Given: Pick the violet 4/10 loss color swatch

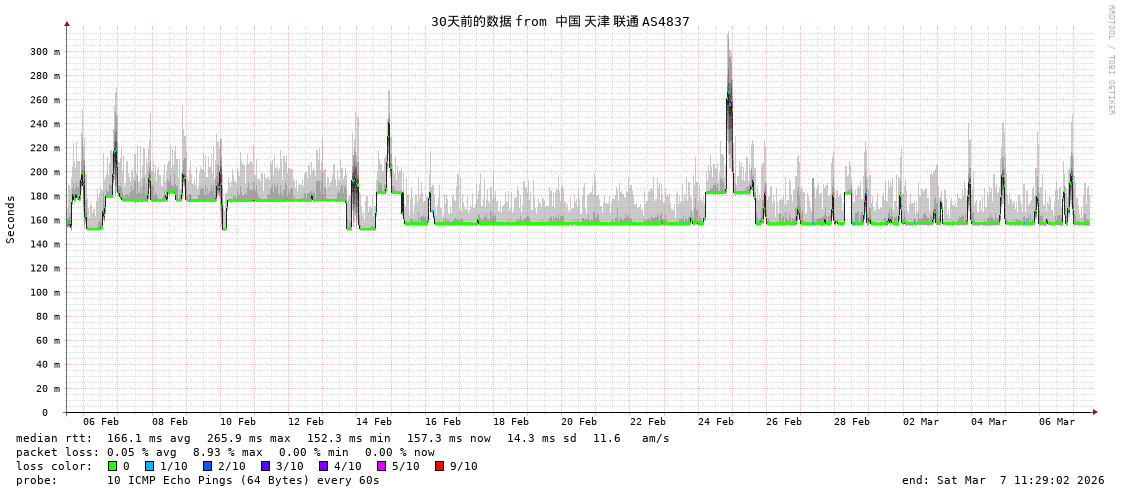Looking at the screenshot, I should click(x=323, y=466).
